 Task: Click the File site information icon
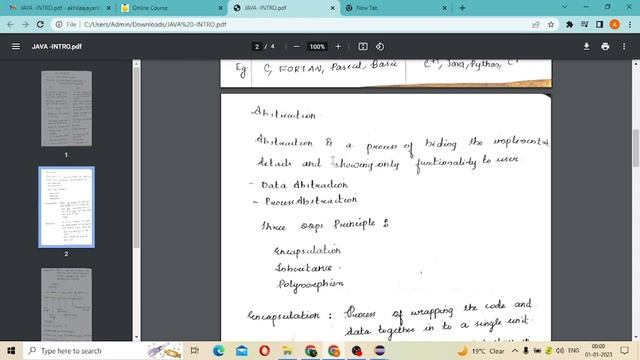[x=59, y=24]
